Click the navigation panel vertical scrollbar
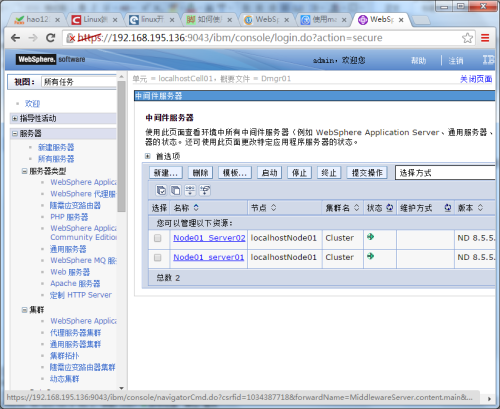The width and height of the screenshot is (500, 409). pyautogui.click(x=122, y=147)
